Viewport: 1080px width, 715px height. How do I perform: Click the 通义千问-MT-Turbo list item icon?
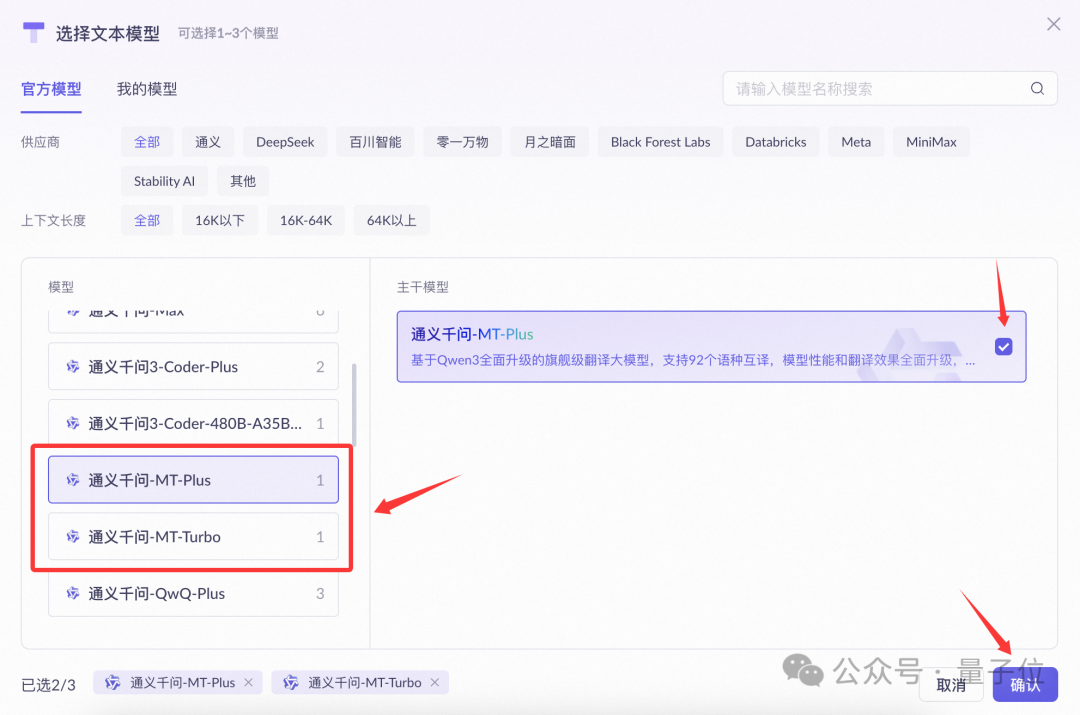coord(72,537)
